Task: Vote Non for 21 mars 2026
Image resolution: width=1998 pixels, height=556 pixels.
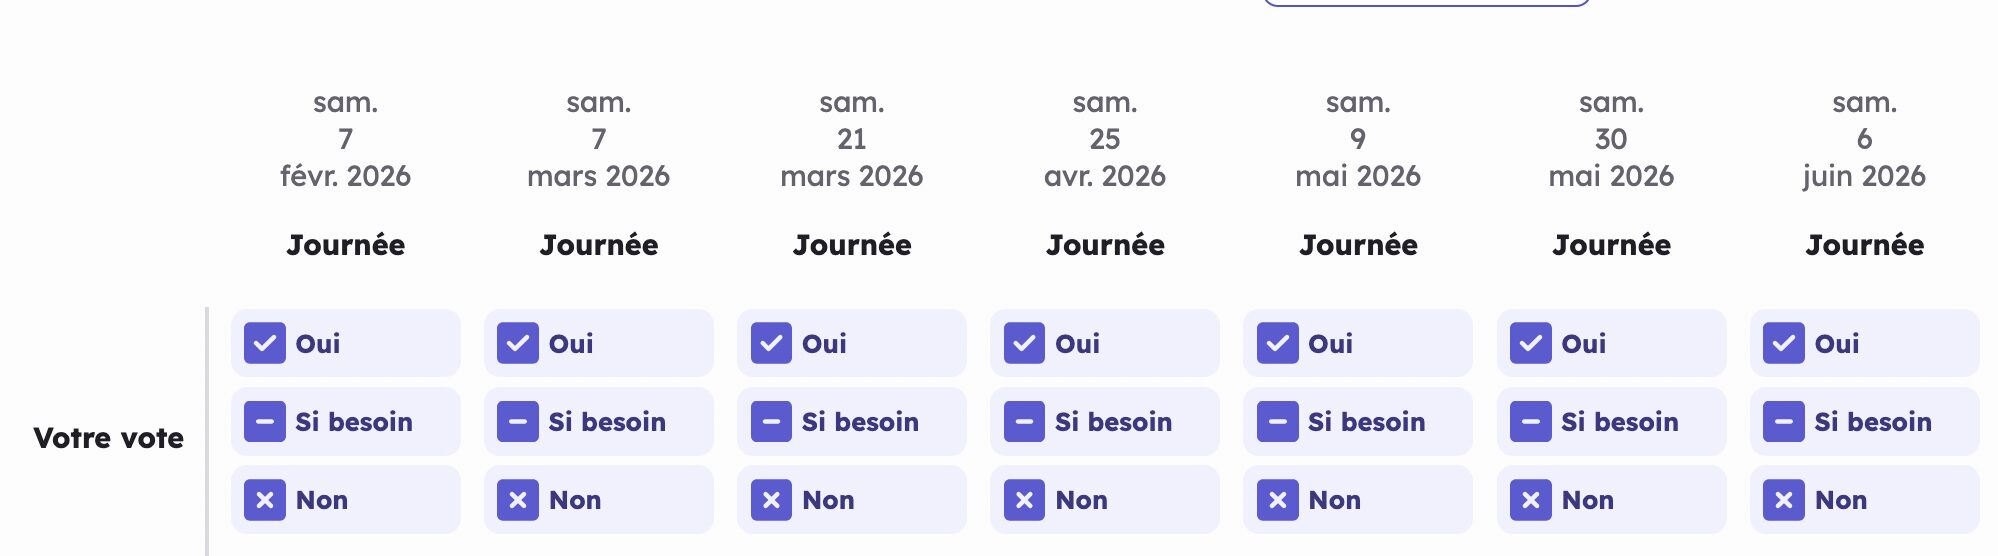Action: pyautogui.click(x=851, y=500)
